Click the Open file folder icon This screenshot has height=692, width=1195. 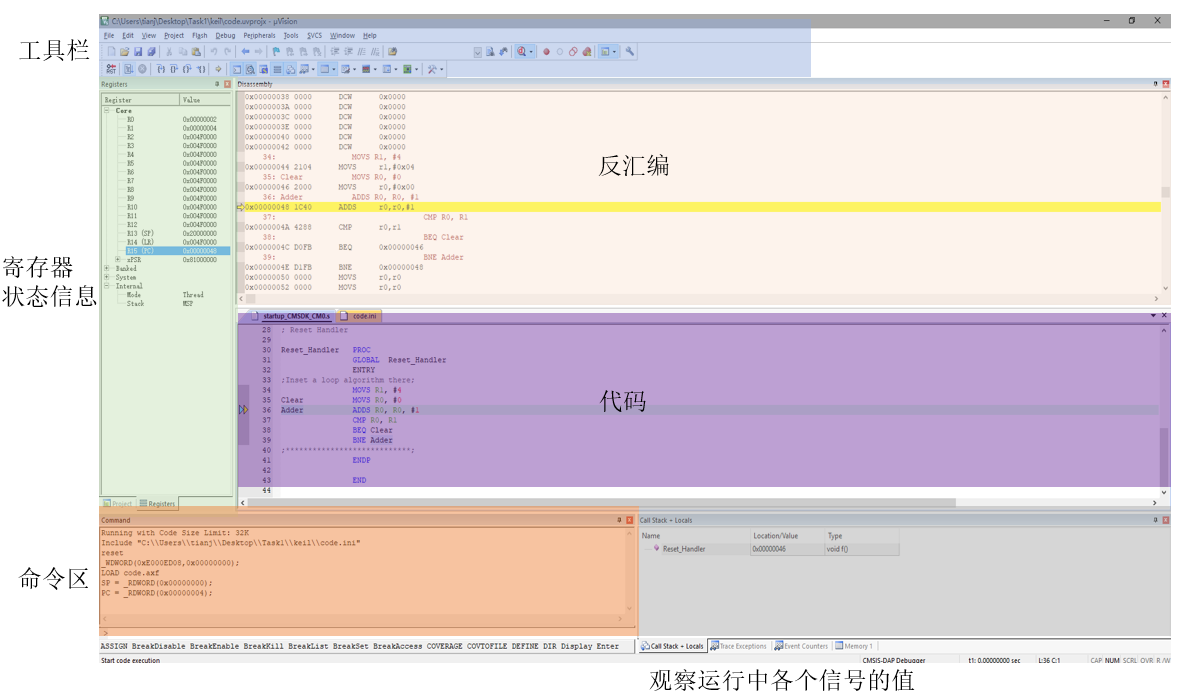[125, 51]
